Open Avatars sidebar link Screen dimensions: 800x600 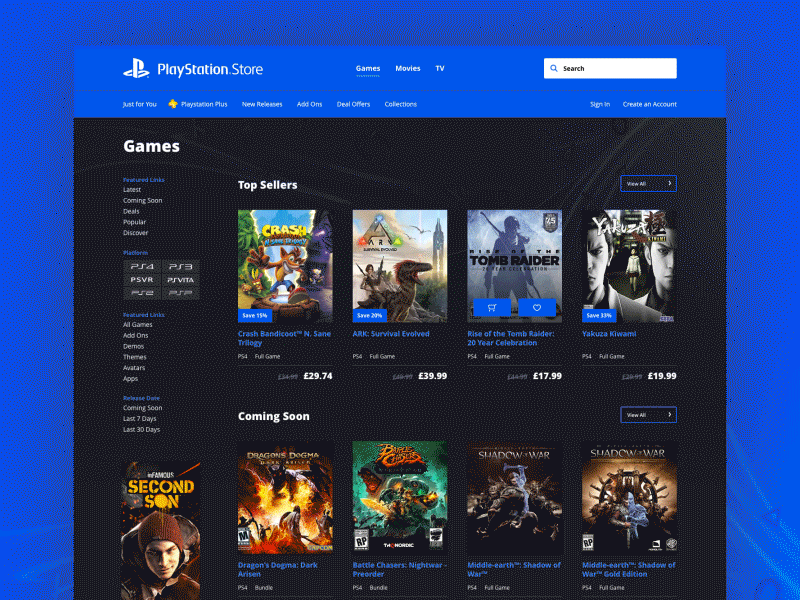(134, 367)
